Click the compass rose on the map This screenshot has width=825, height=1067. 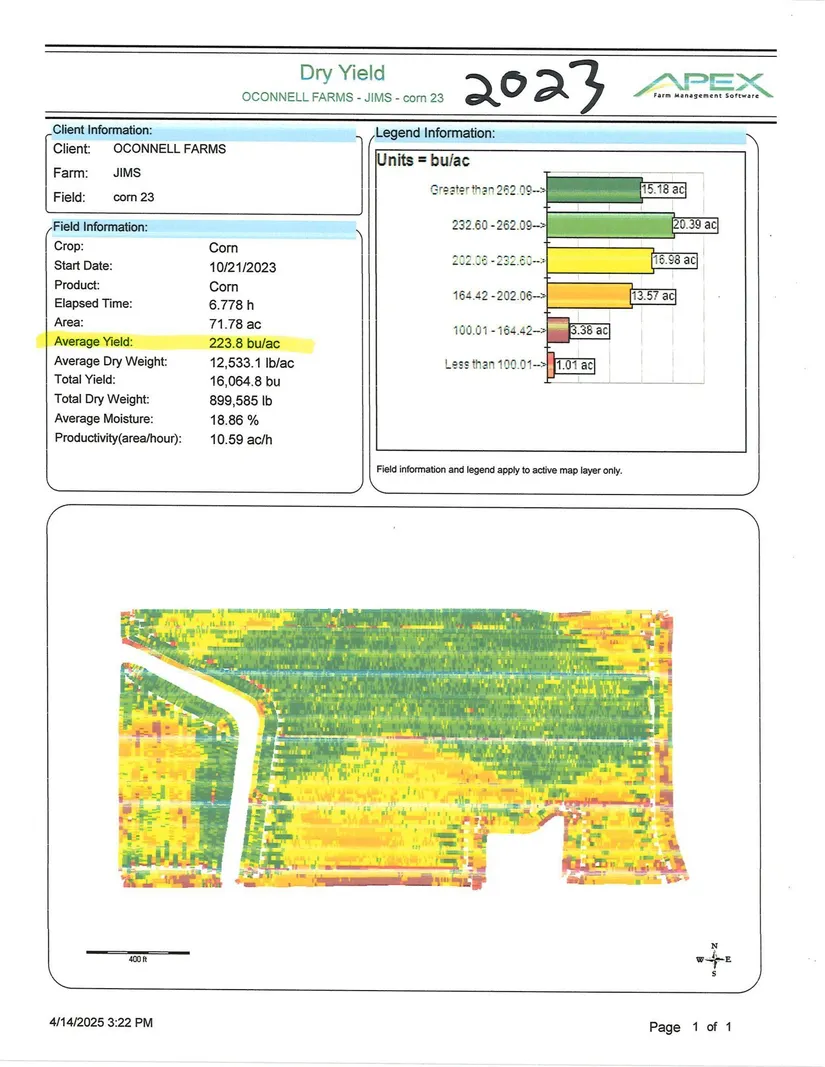tap(713, 960)
